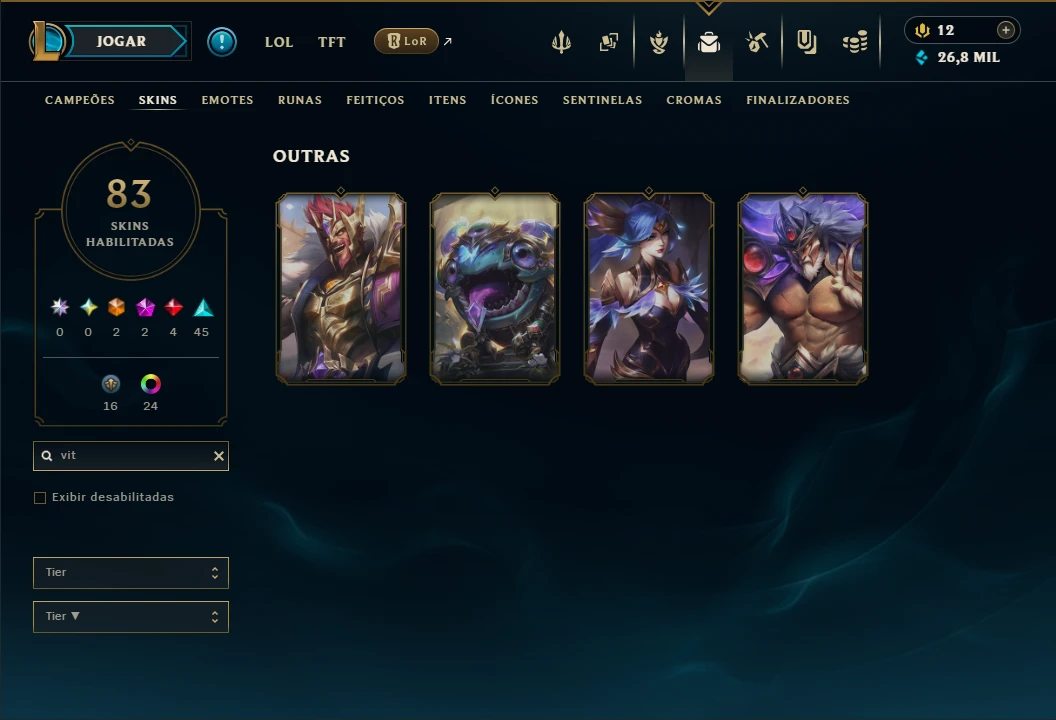Expand the second Tier ▼ sort dropdown

[x=131, y=617]
